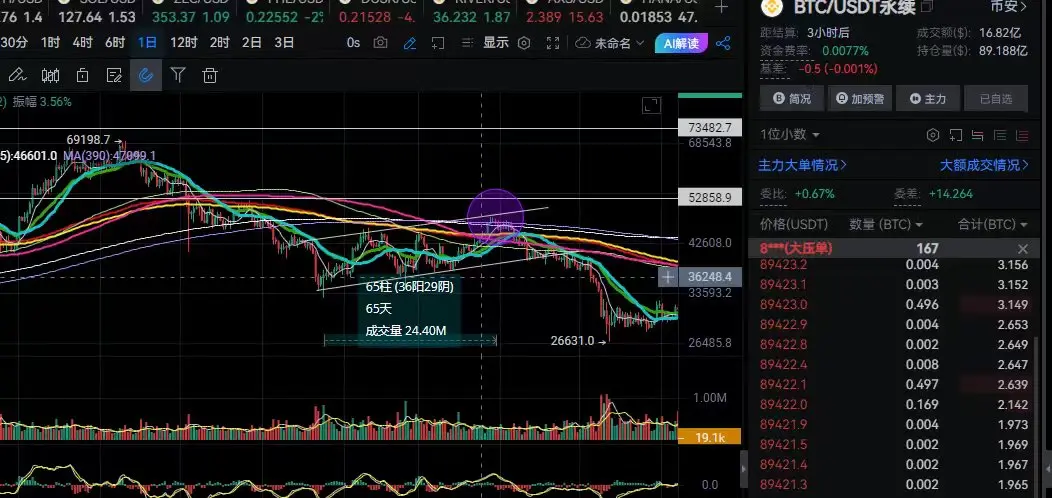Dismiss the 大压单 row with its X
This screenshot has height=498, width=1052.
tap(1022, 248)
